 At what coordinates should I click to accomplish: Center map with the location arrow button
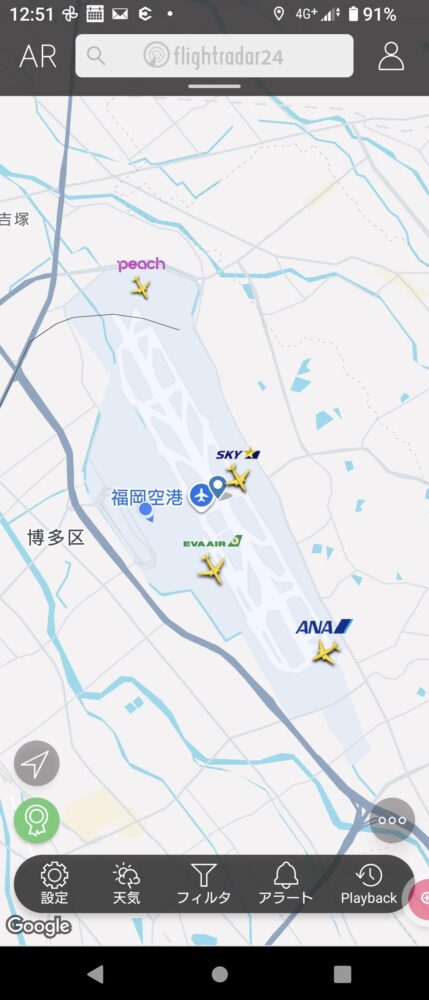pos(36,763)
